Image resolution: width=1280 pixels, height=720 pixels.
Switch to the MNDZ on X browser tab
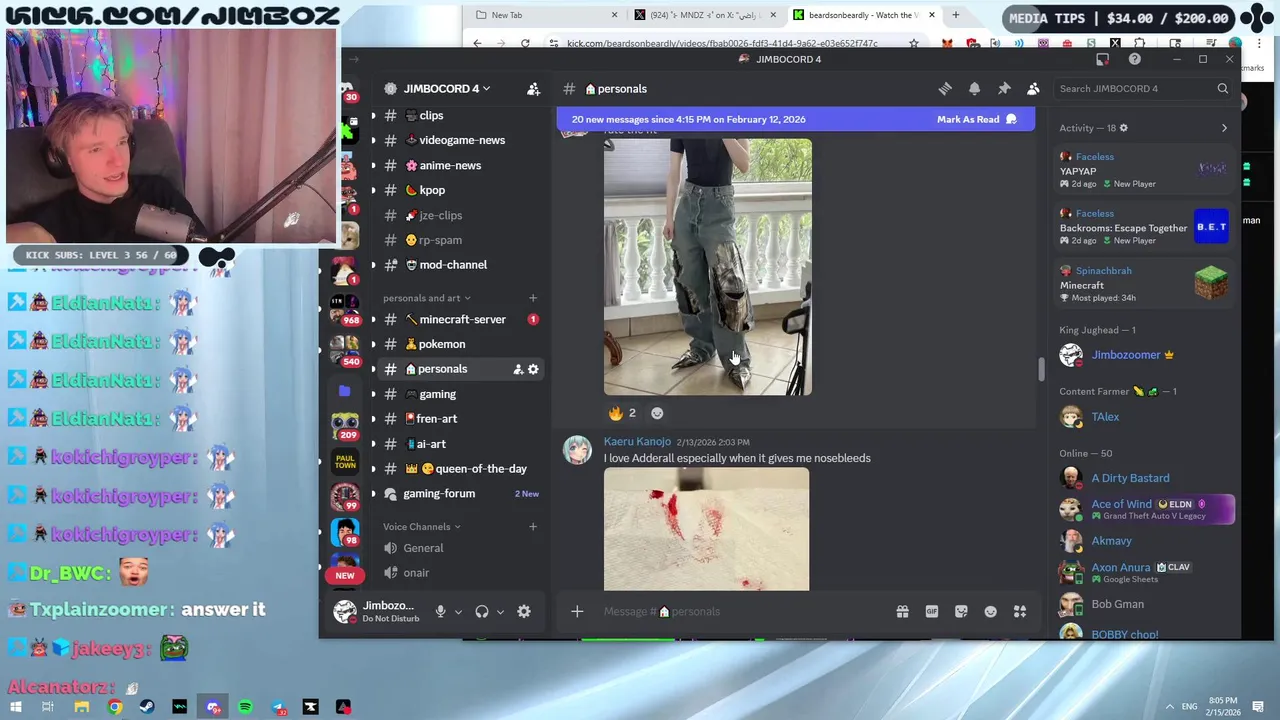pos(705,15)
